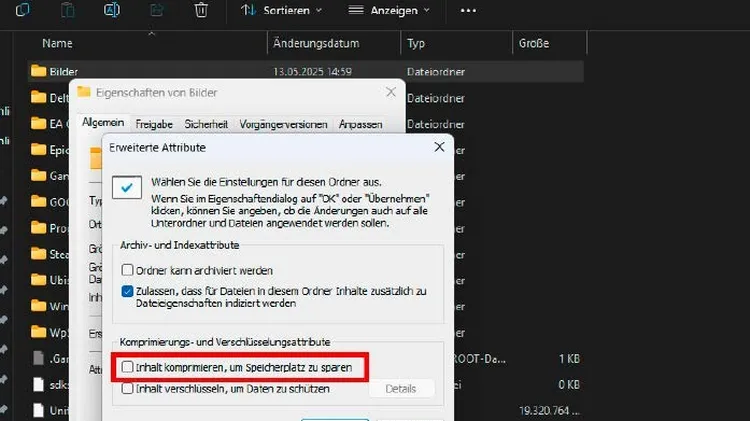The height and width of the screenshot is (421, 750).
Task: Open the Sicherheit tab
Action: pyautogui.click(x=206, y=125)
